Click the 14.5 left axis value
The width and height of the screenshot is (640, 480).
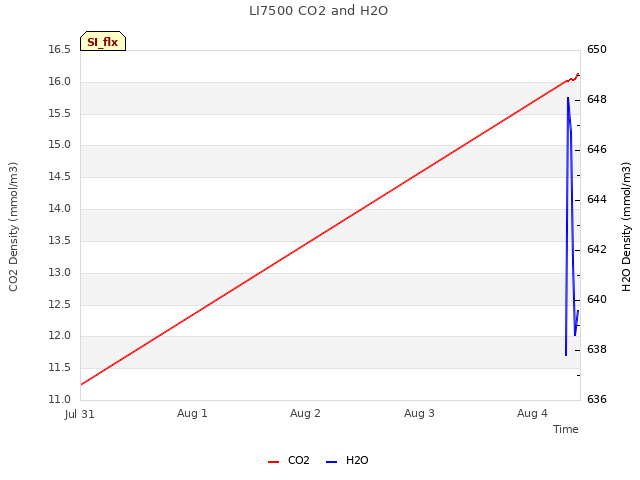click(x=60, y=176)
